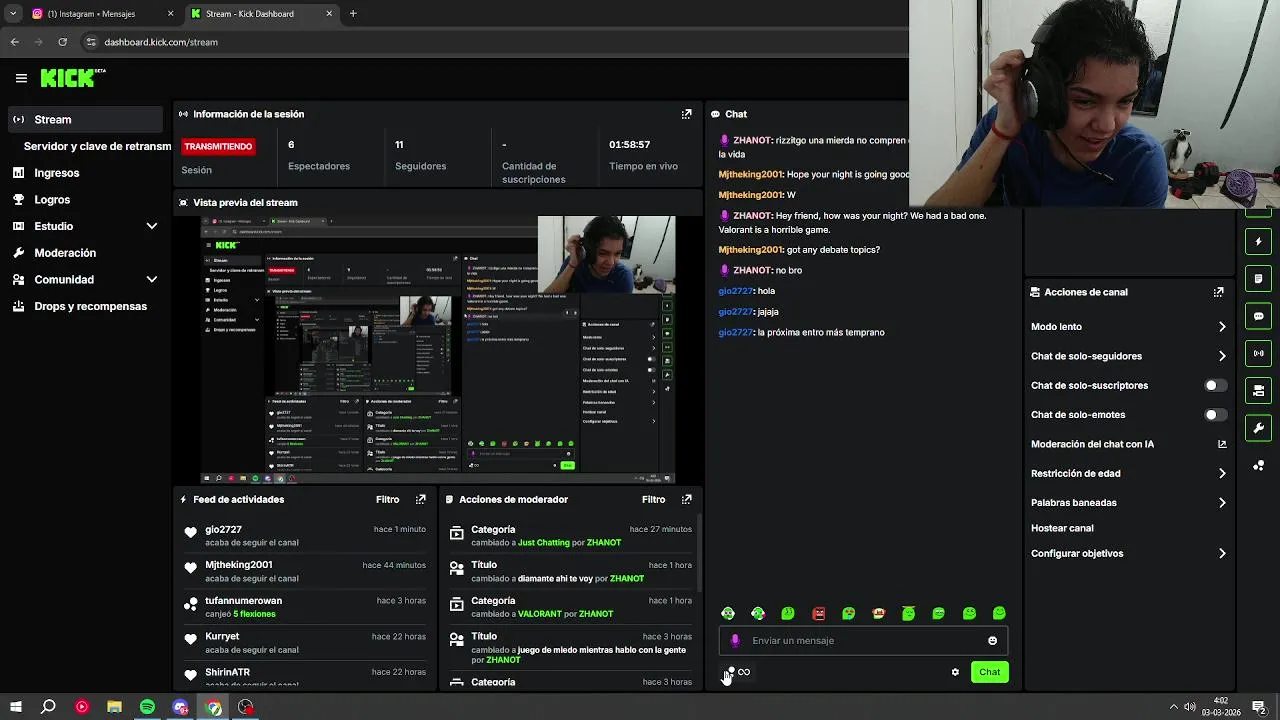1280x720 pixels.
Task: Reload the browser page
Action: 62,42
